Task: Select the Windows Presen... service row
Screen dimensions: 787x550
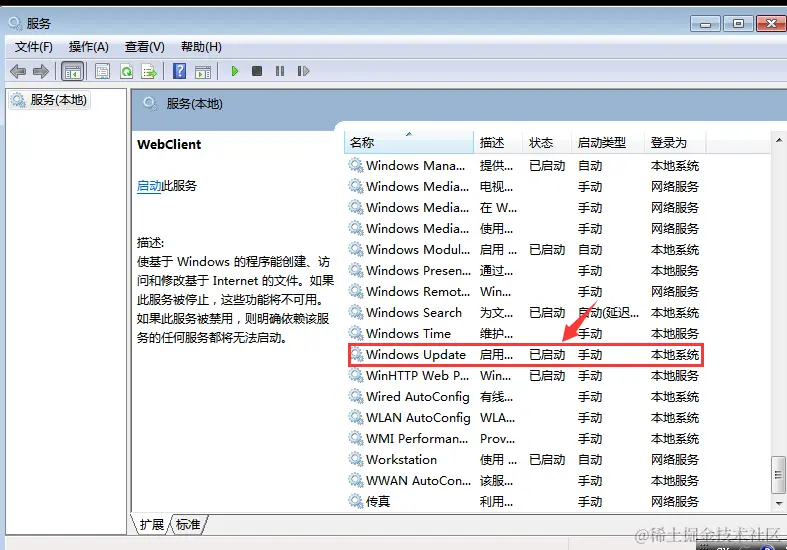Action: point(526,270)
